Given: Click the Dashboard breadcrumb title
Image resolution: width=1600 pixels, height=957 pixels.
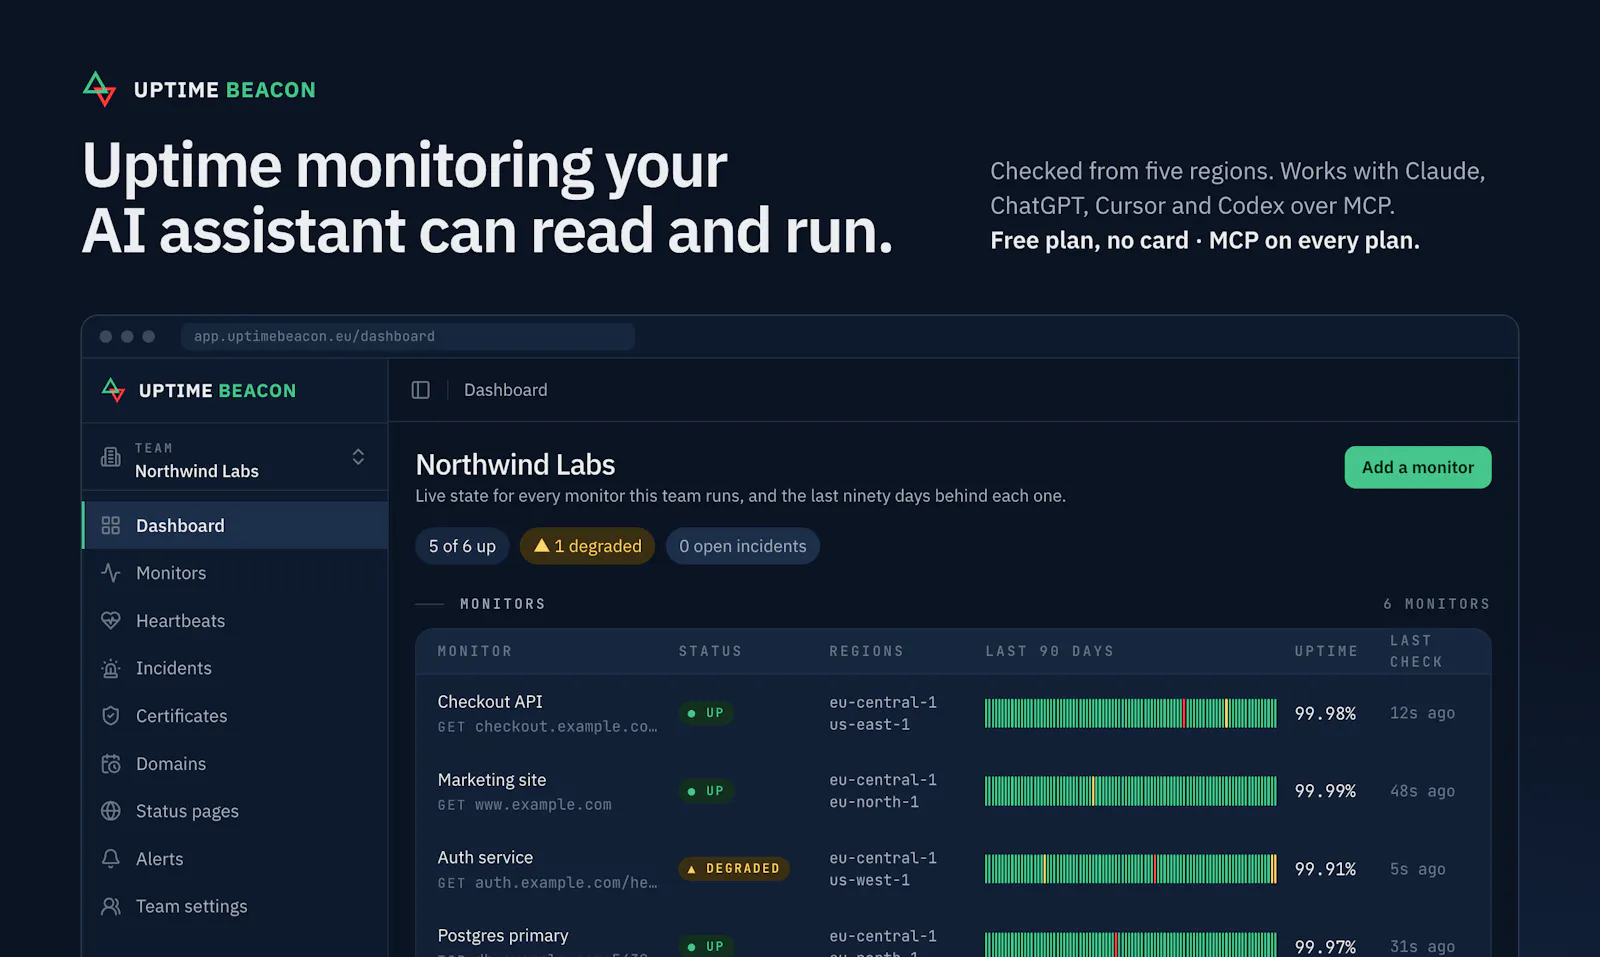Looking at the screenshot, I should coord(506,390).
